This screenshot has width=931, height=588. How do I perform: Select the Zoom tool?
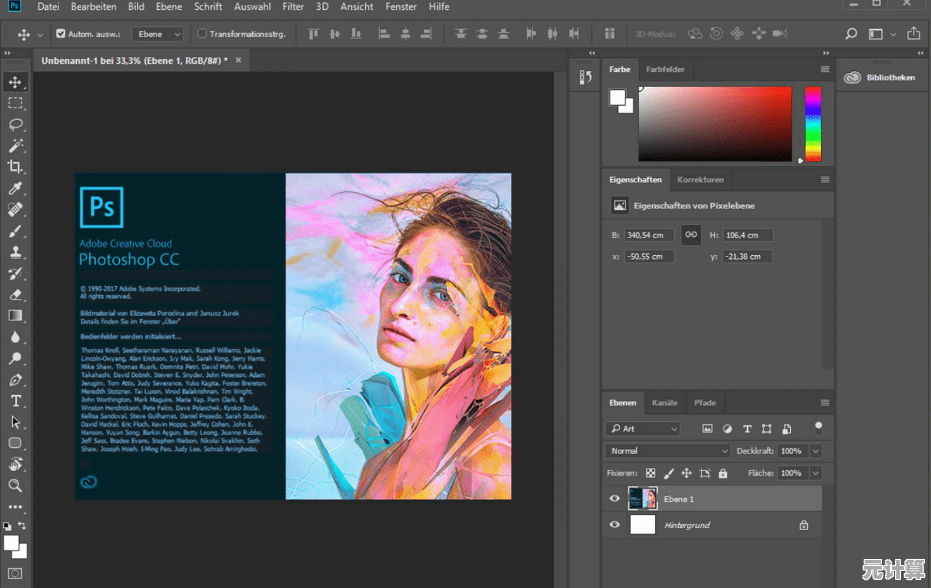pos(15,485)
